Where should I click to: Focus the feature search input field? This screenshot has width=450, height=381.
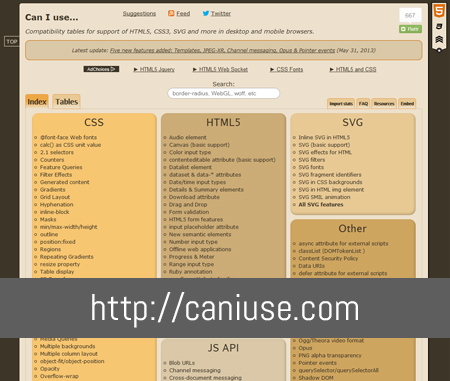coord(223,93)
